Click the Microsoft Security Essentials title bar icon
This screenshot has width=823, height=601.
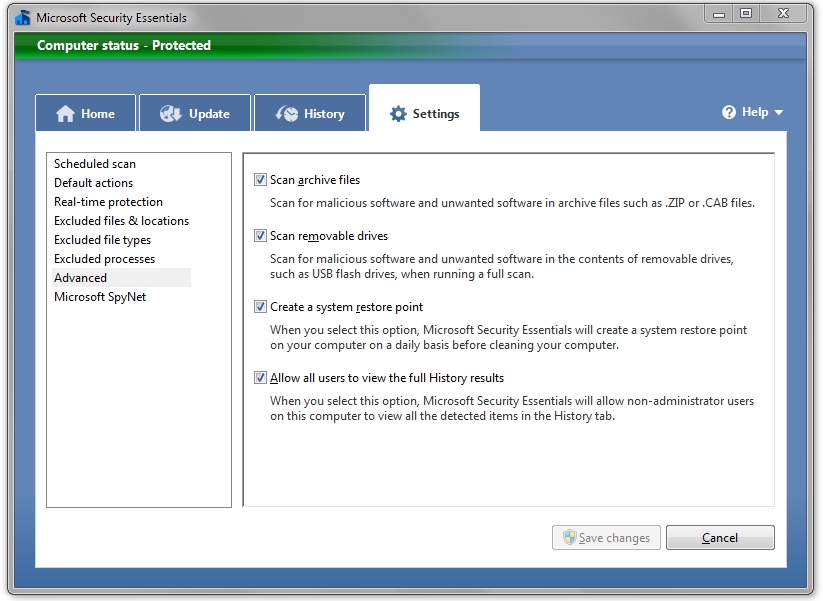coord(23,17)
